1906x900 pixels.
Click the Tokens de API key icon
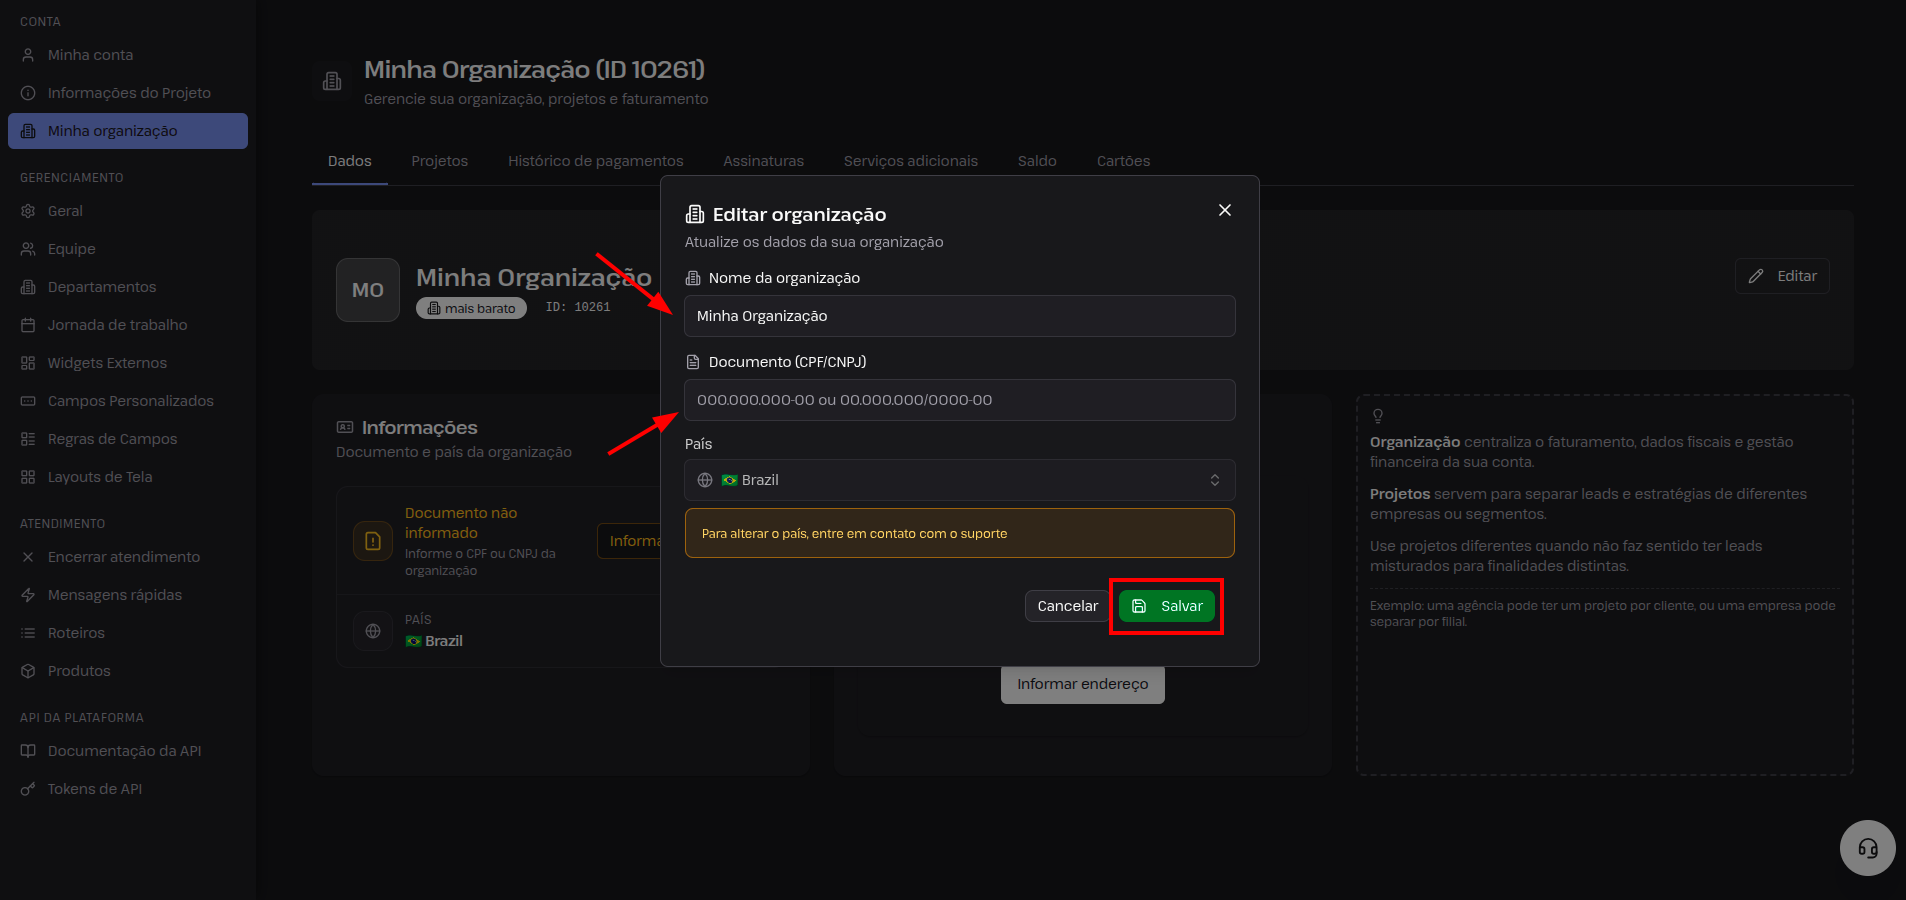(28, 789)
